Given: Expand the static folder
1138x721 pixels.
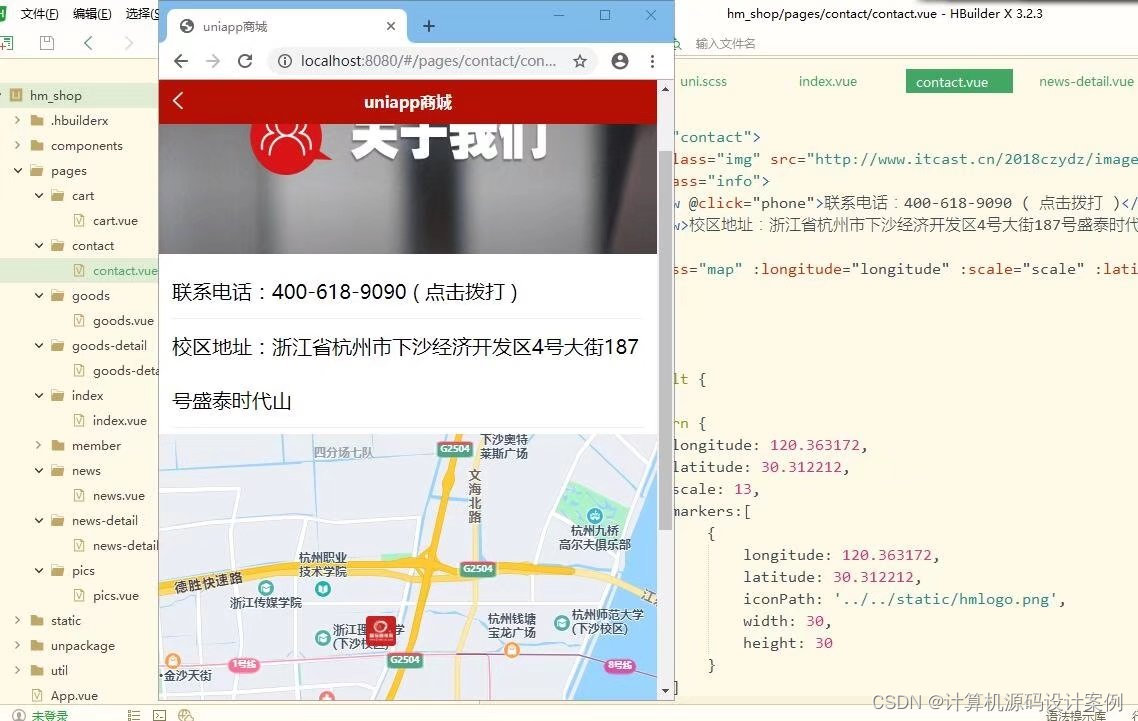Looking at the screenshot, I should point(17,620).
